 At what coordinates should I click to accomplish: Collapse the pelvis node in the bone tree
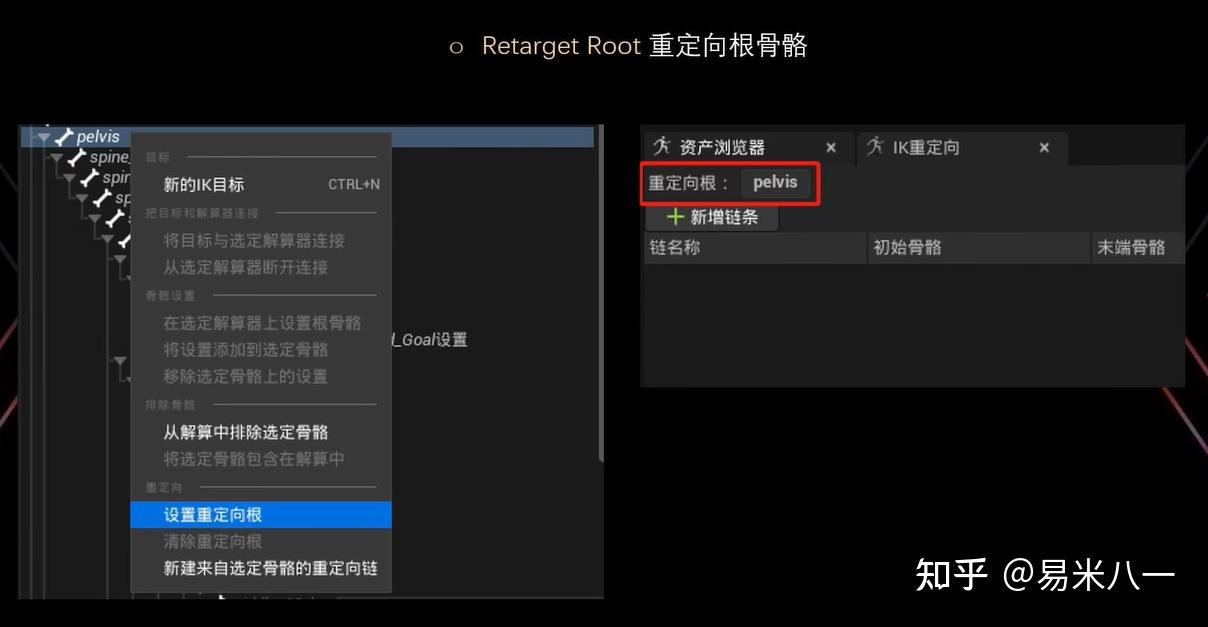point(44,136)
